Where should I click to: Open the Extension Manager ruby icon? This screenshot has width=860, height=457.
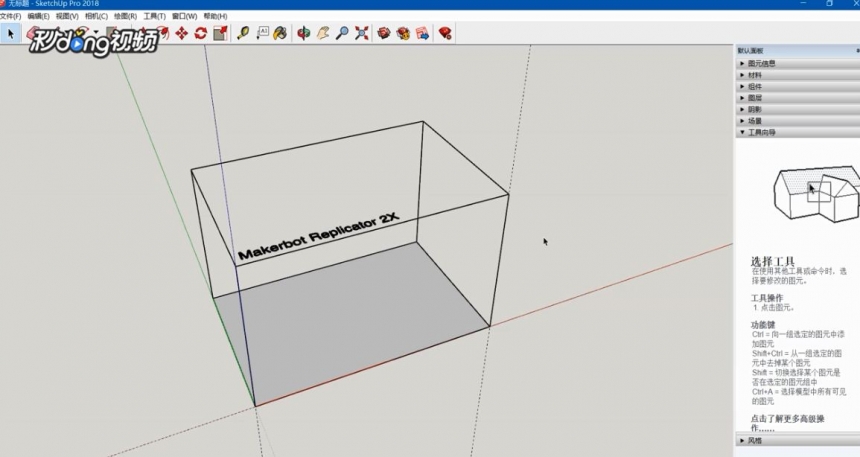coord(445,33)
